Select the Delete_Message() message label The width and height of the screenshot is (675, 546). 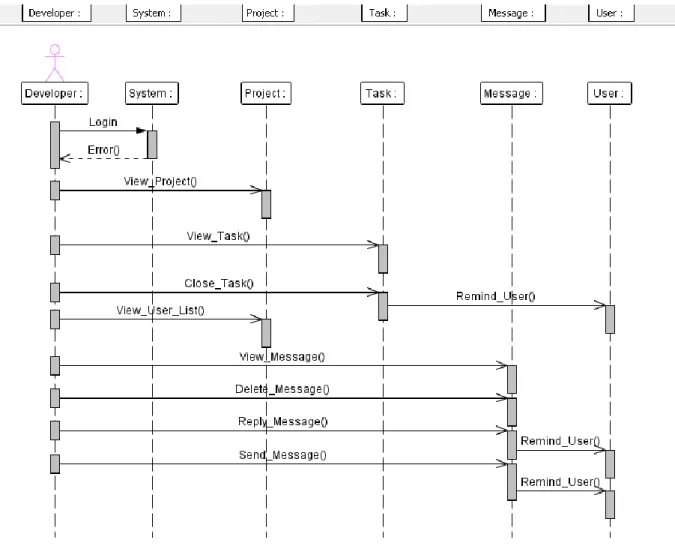[x=282, y=389]
